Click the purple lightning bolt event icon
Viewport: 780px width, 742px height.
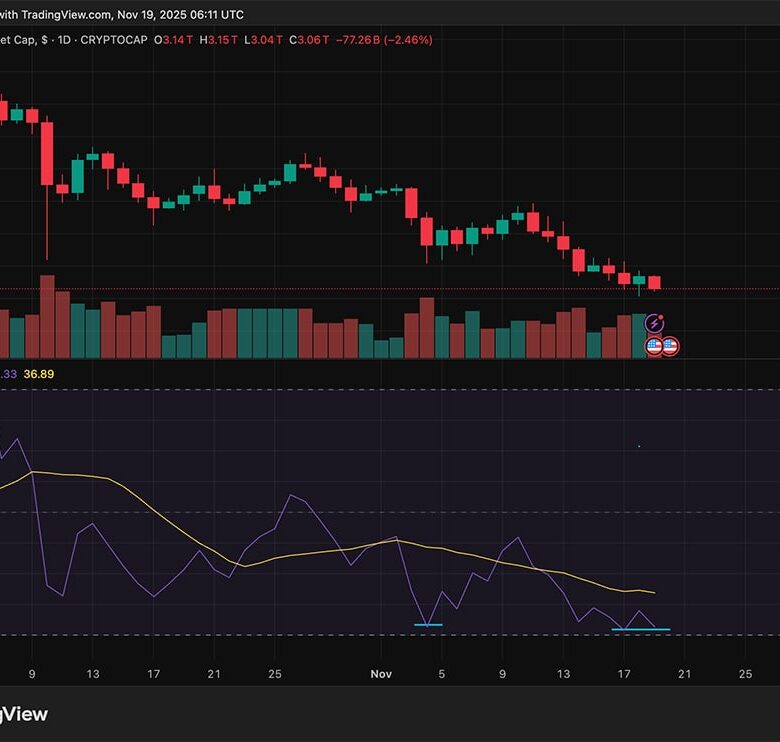coord(654,323)
